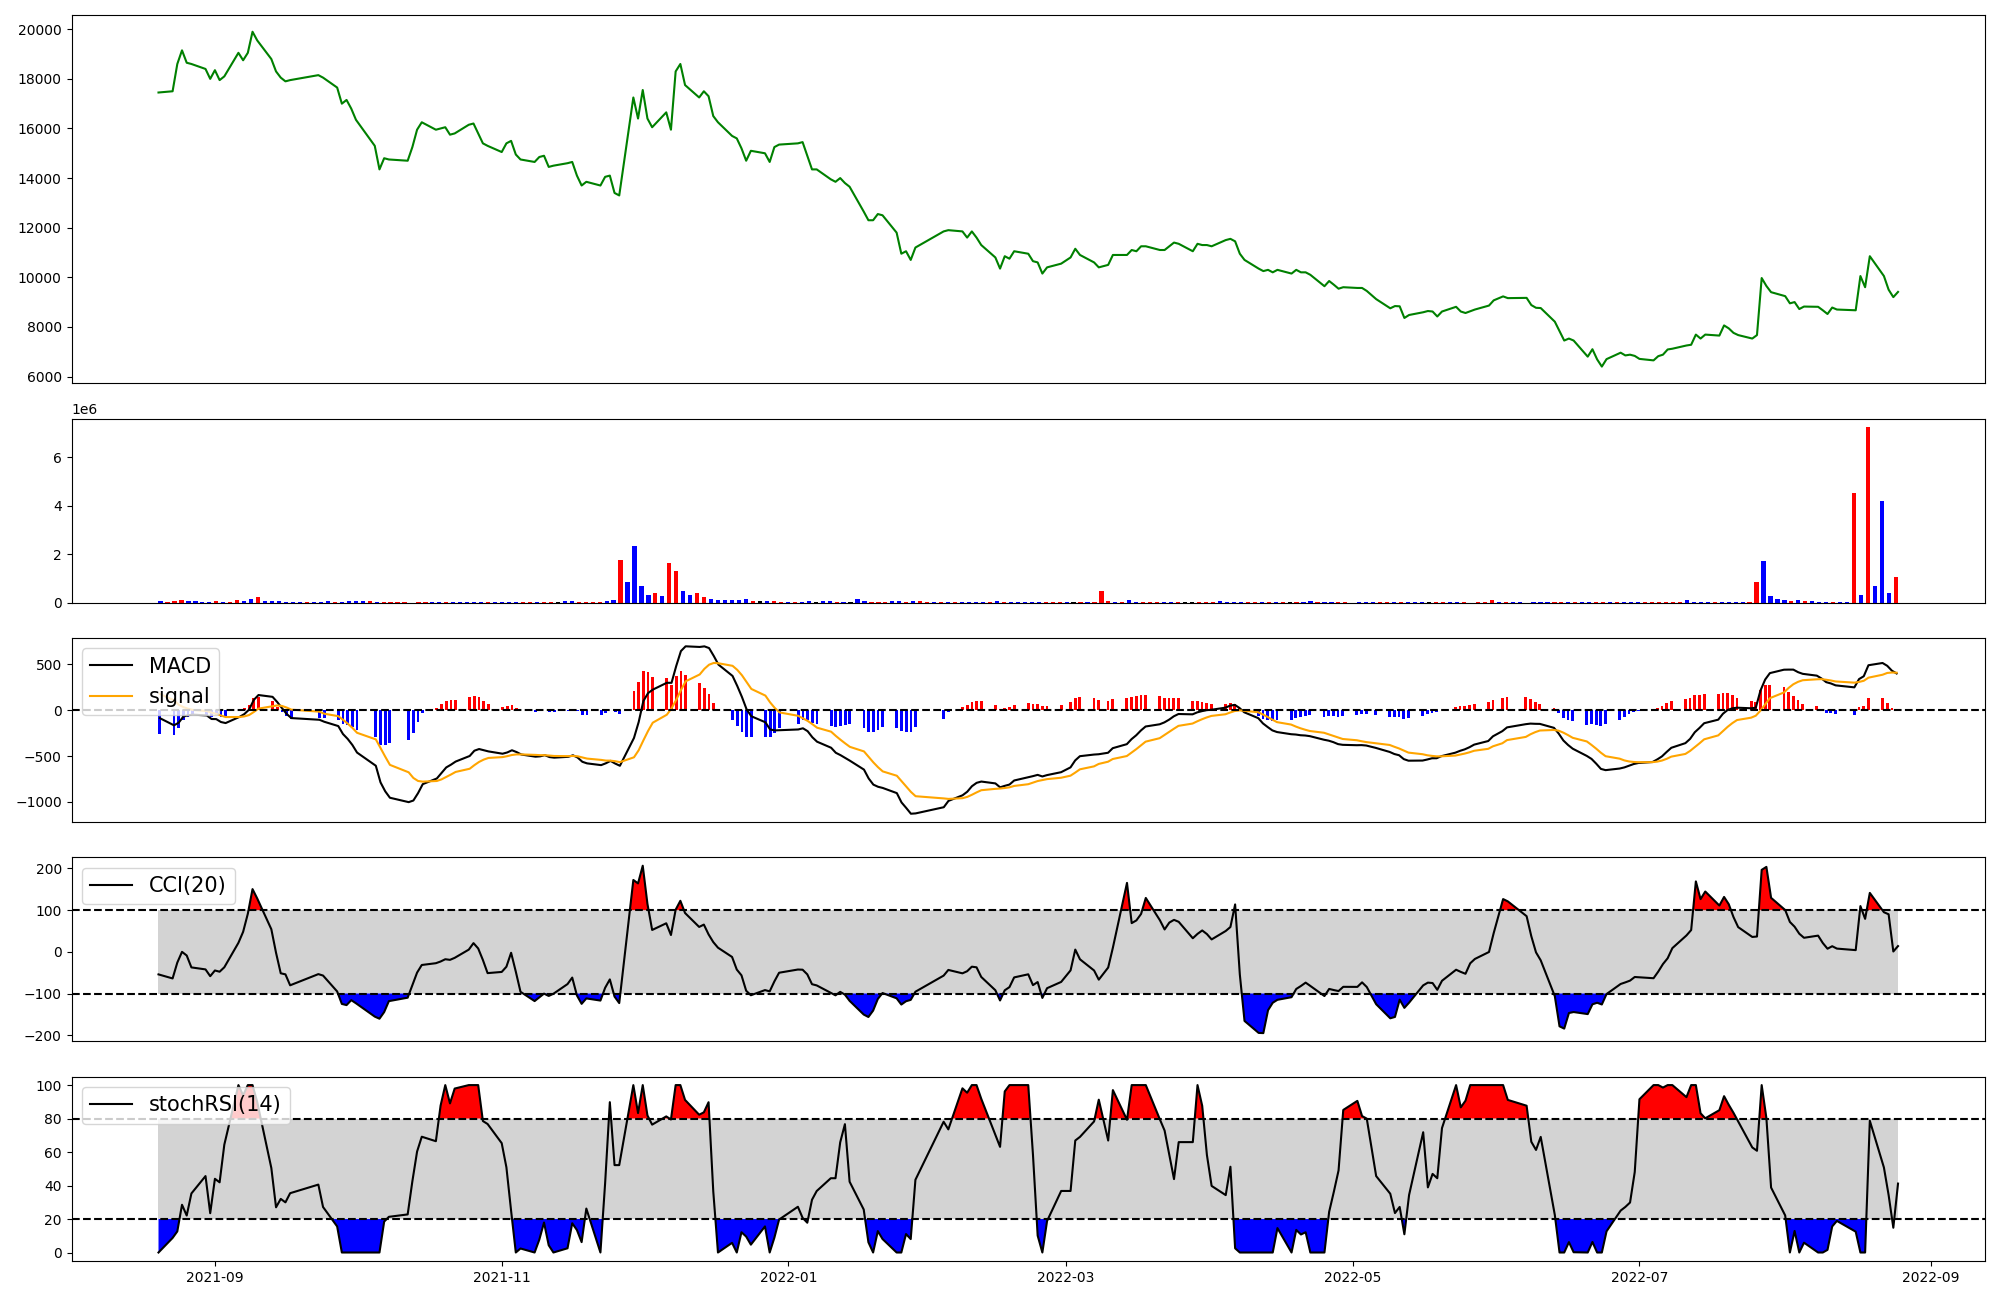This screenshot has height=1300, width=2000.
Task: Click the 2022-07 x-axis date label
Action: pyautogui.click(x=1640, y=1277)
